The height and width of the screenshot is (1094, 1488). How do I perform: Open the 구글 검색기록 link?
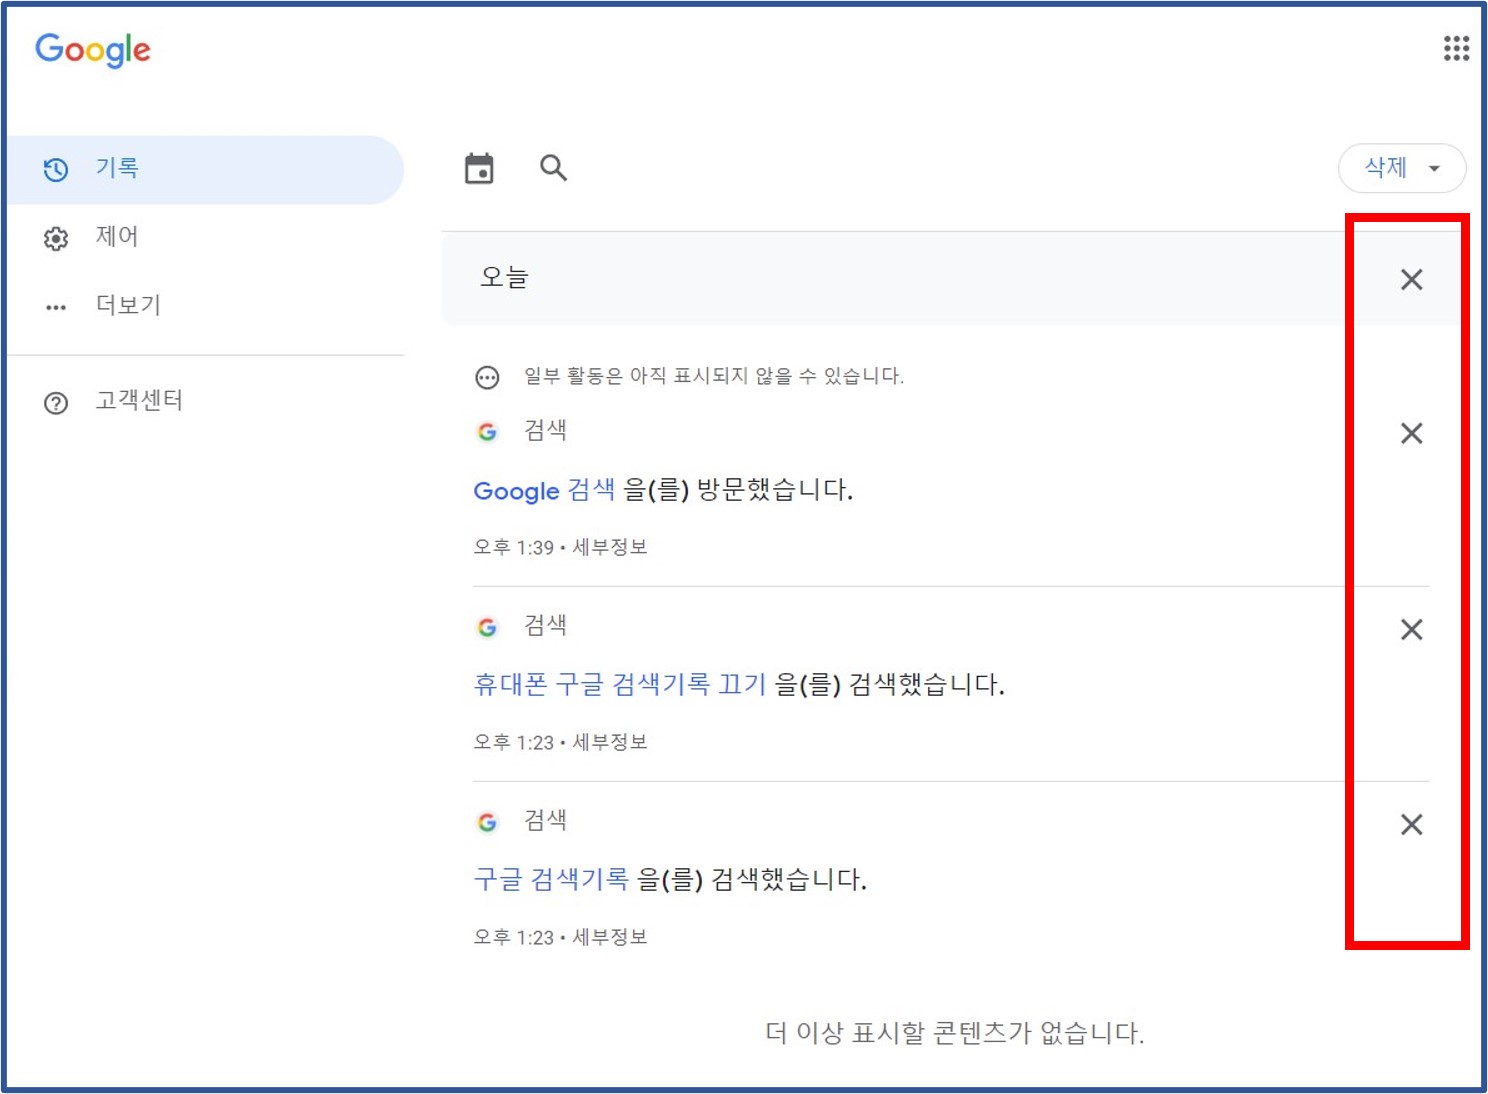click(551, 880)
